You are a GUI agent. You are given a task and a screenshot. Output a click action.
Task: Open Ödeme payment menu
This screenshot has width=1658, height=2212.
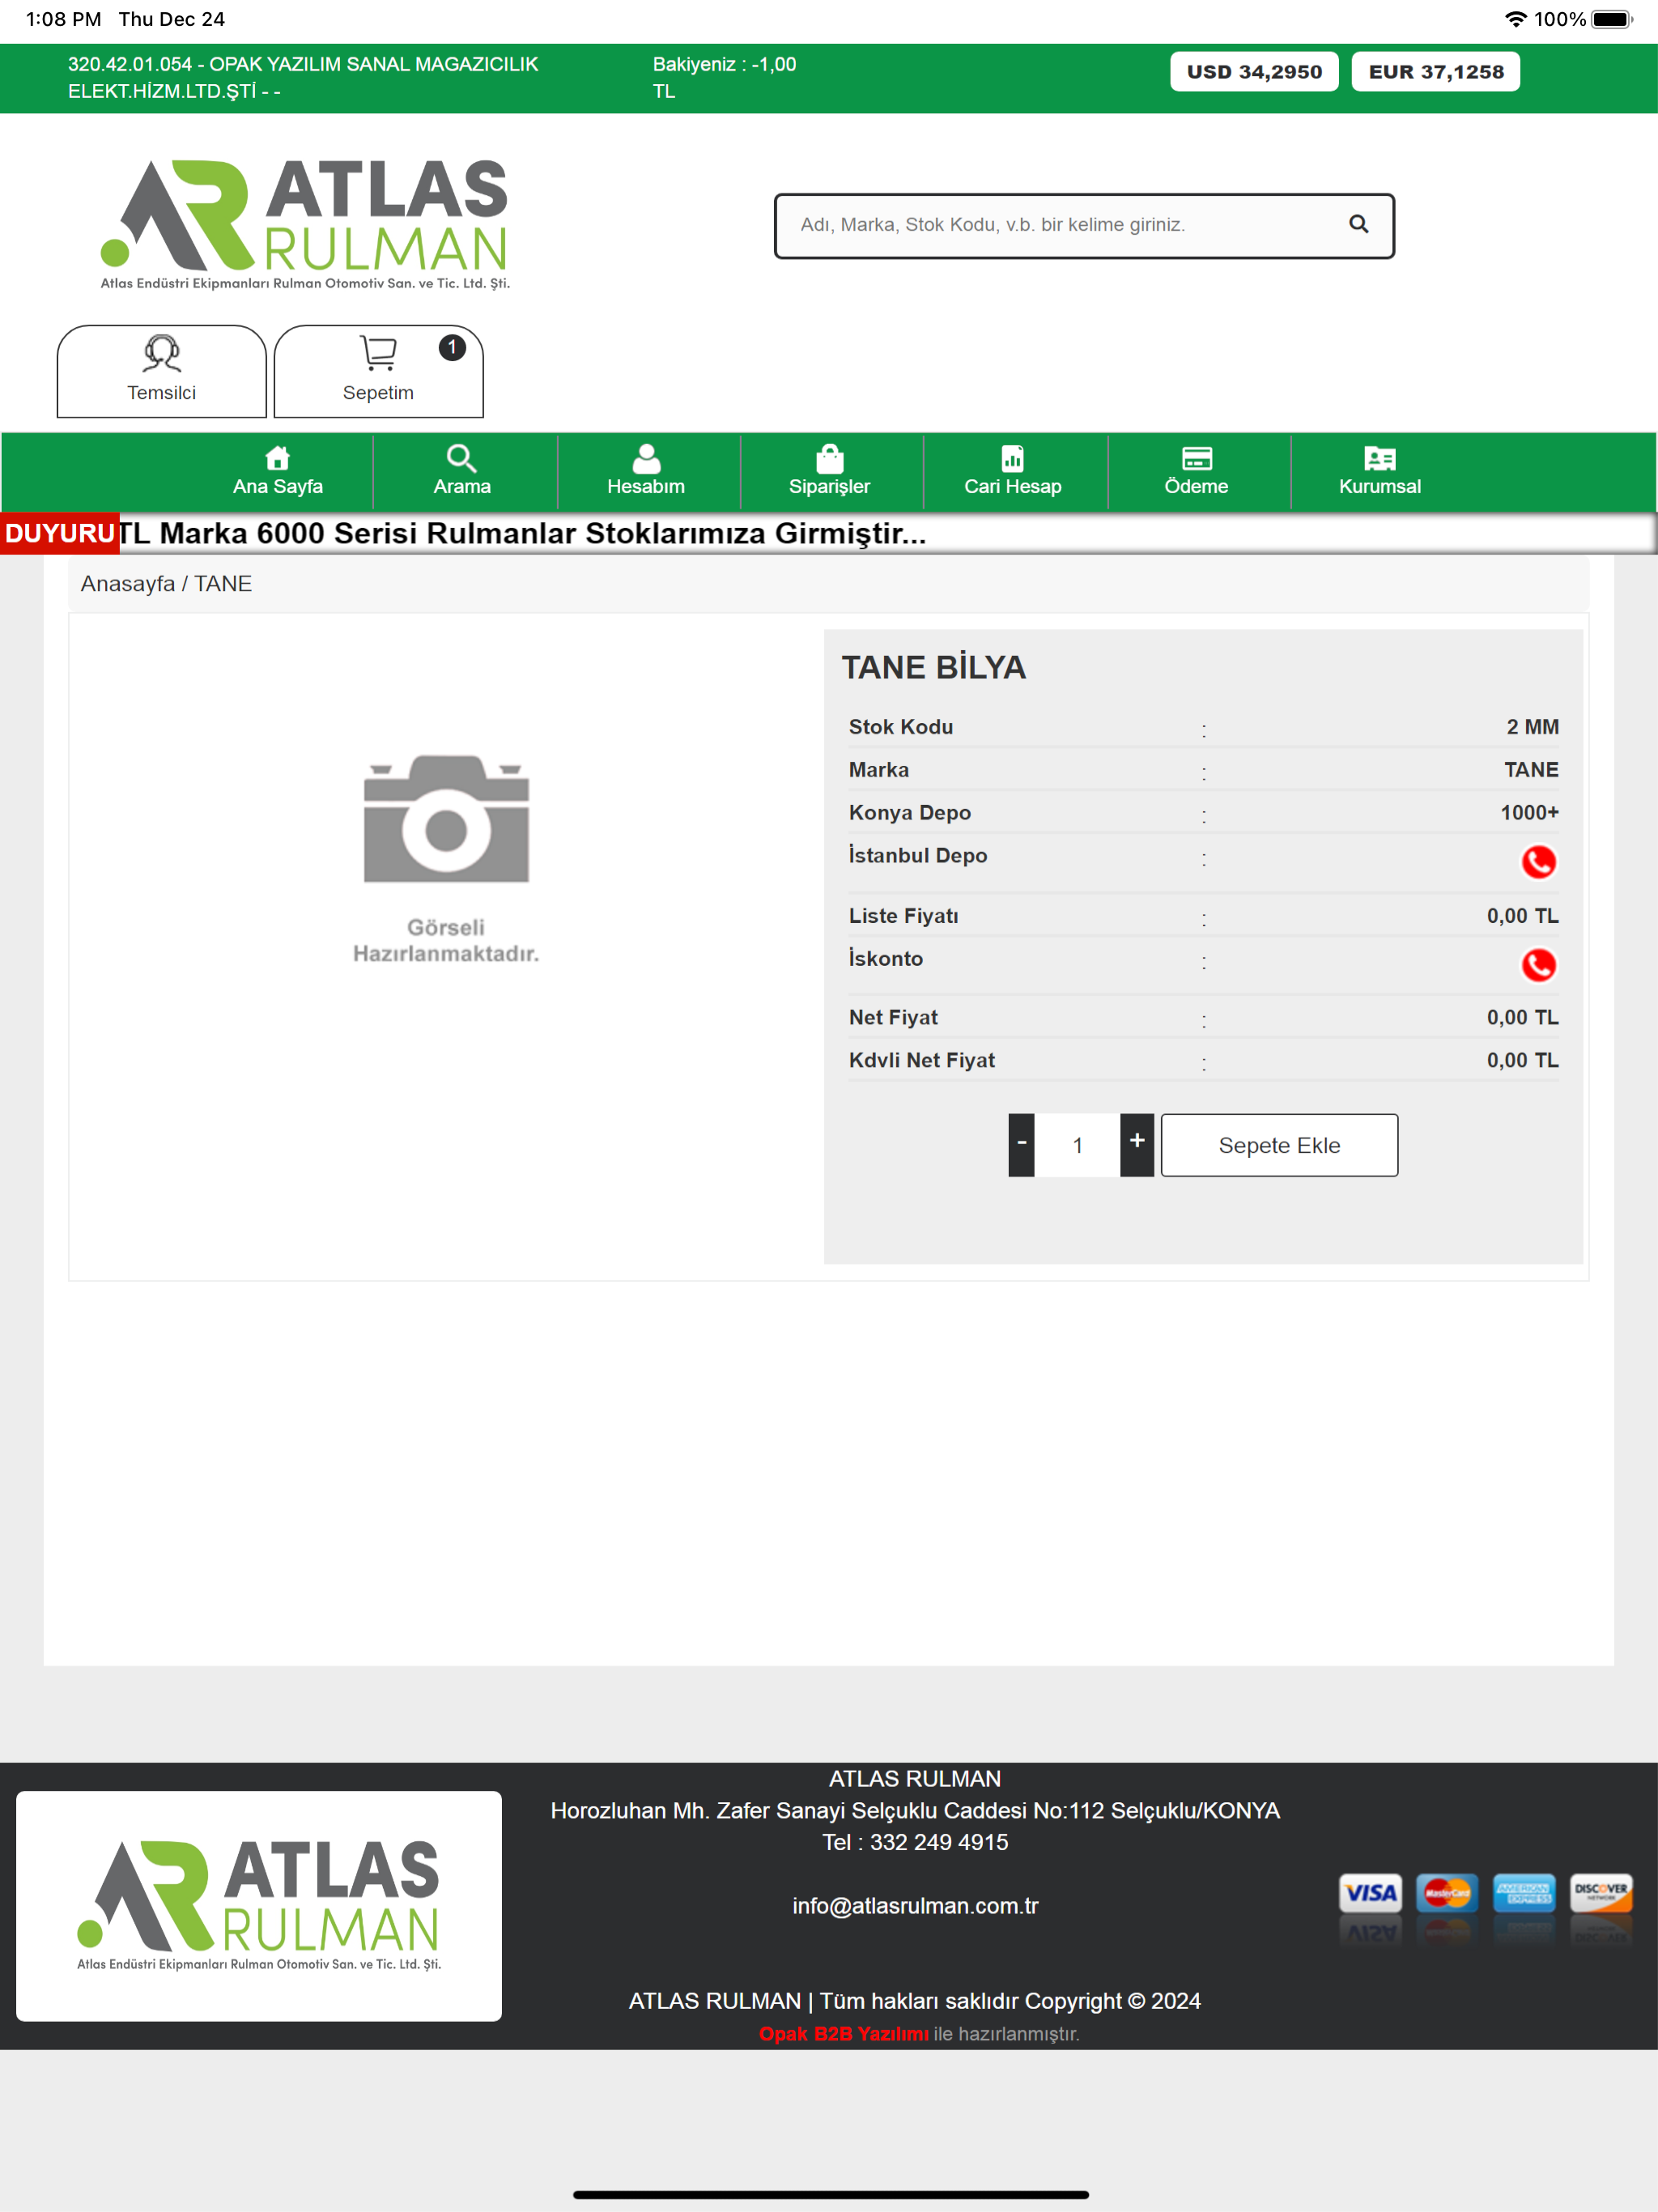tap(1196, 472)
